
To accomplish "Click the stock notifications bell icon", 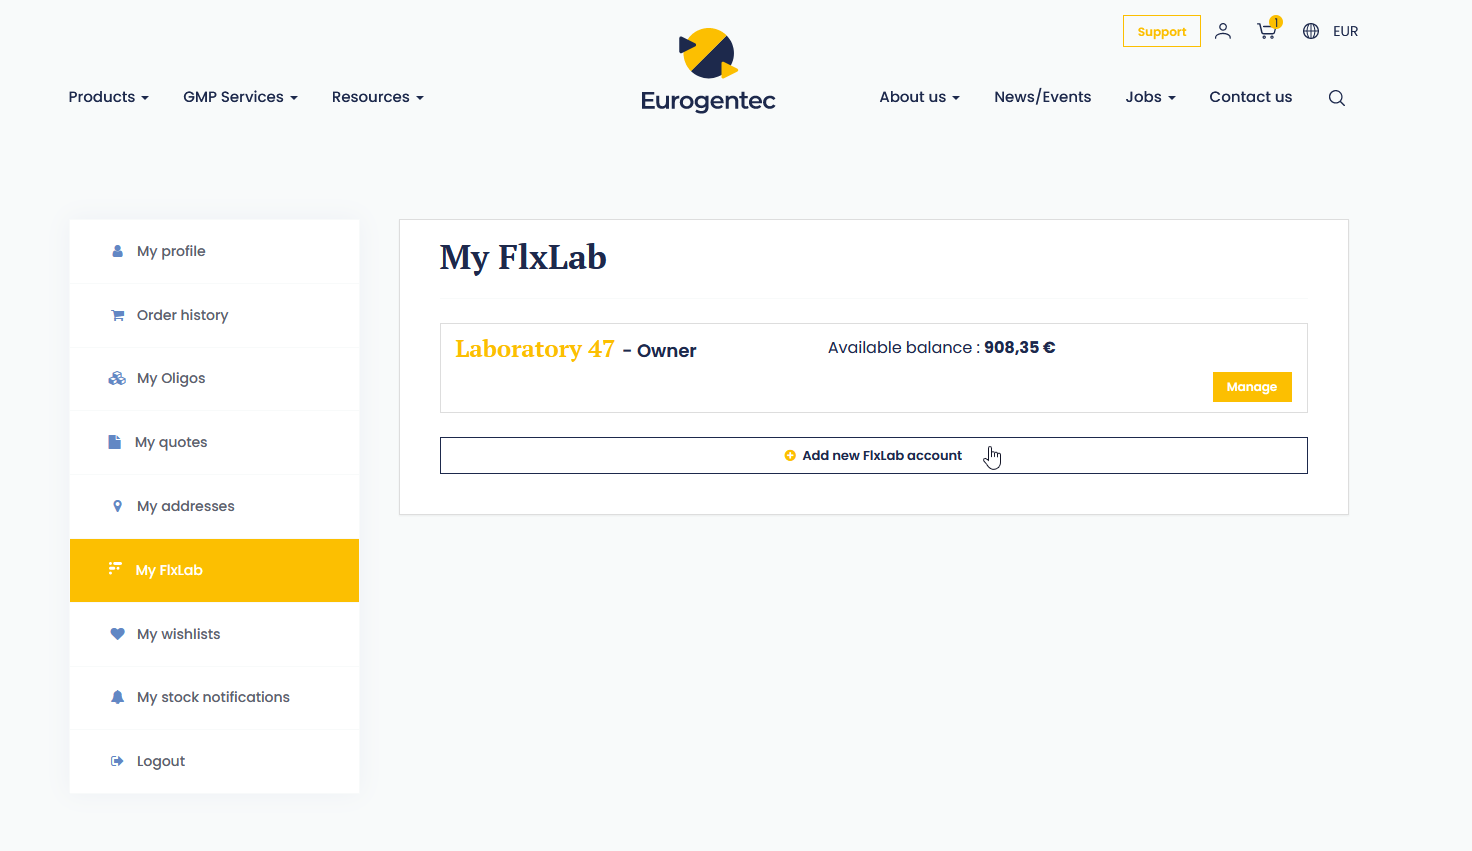I will pyautogui.click(x=117, y=697).
